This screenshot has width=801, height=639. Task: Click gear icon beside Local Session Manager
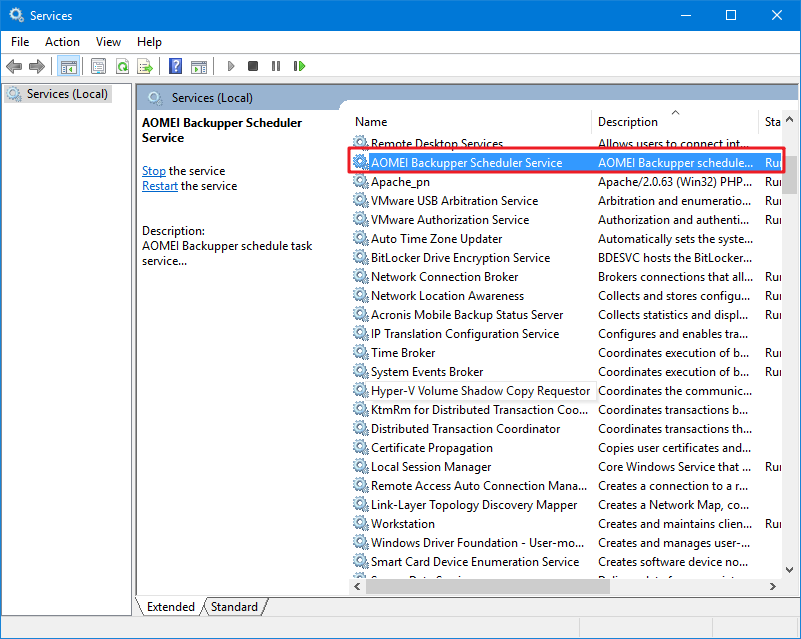361,466
